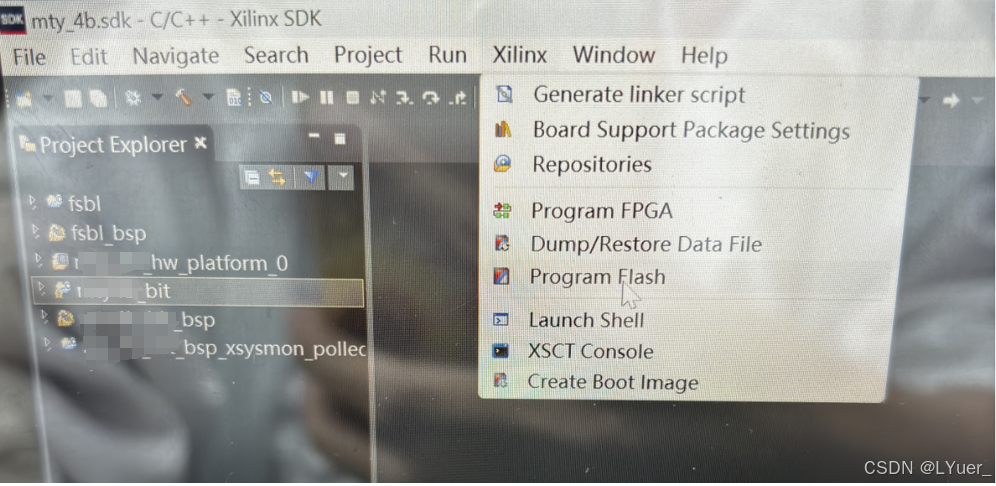Click the Step Into debug icon
The width and height of the screenshot is (996, 486).
tap(404, 97)
